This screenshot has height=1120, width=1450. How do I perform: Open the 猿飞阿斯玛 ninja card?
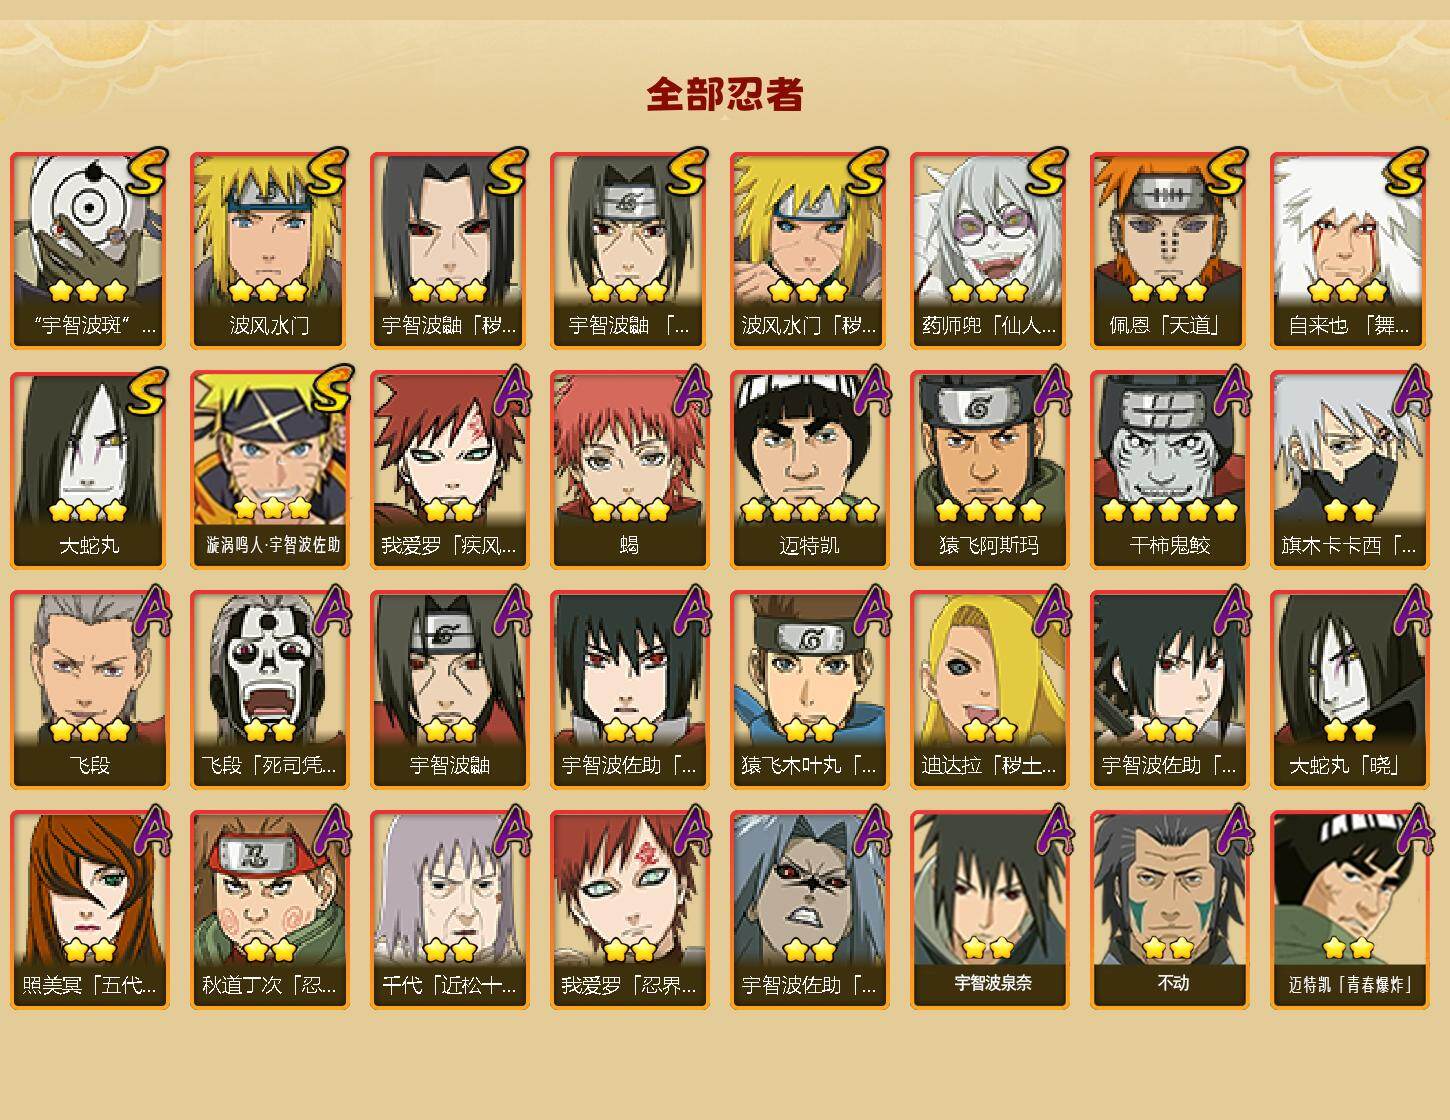pos(989,470)
